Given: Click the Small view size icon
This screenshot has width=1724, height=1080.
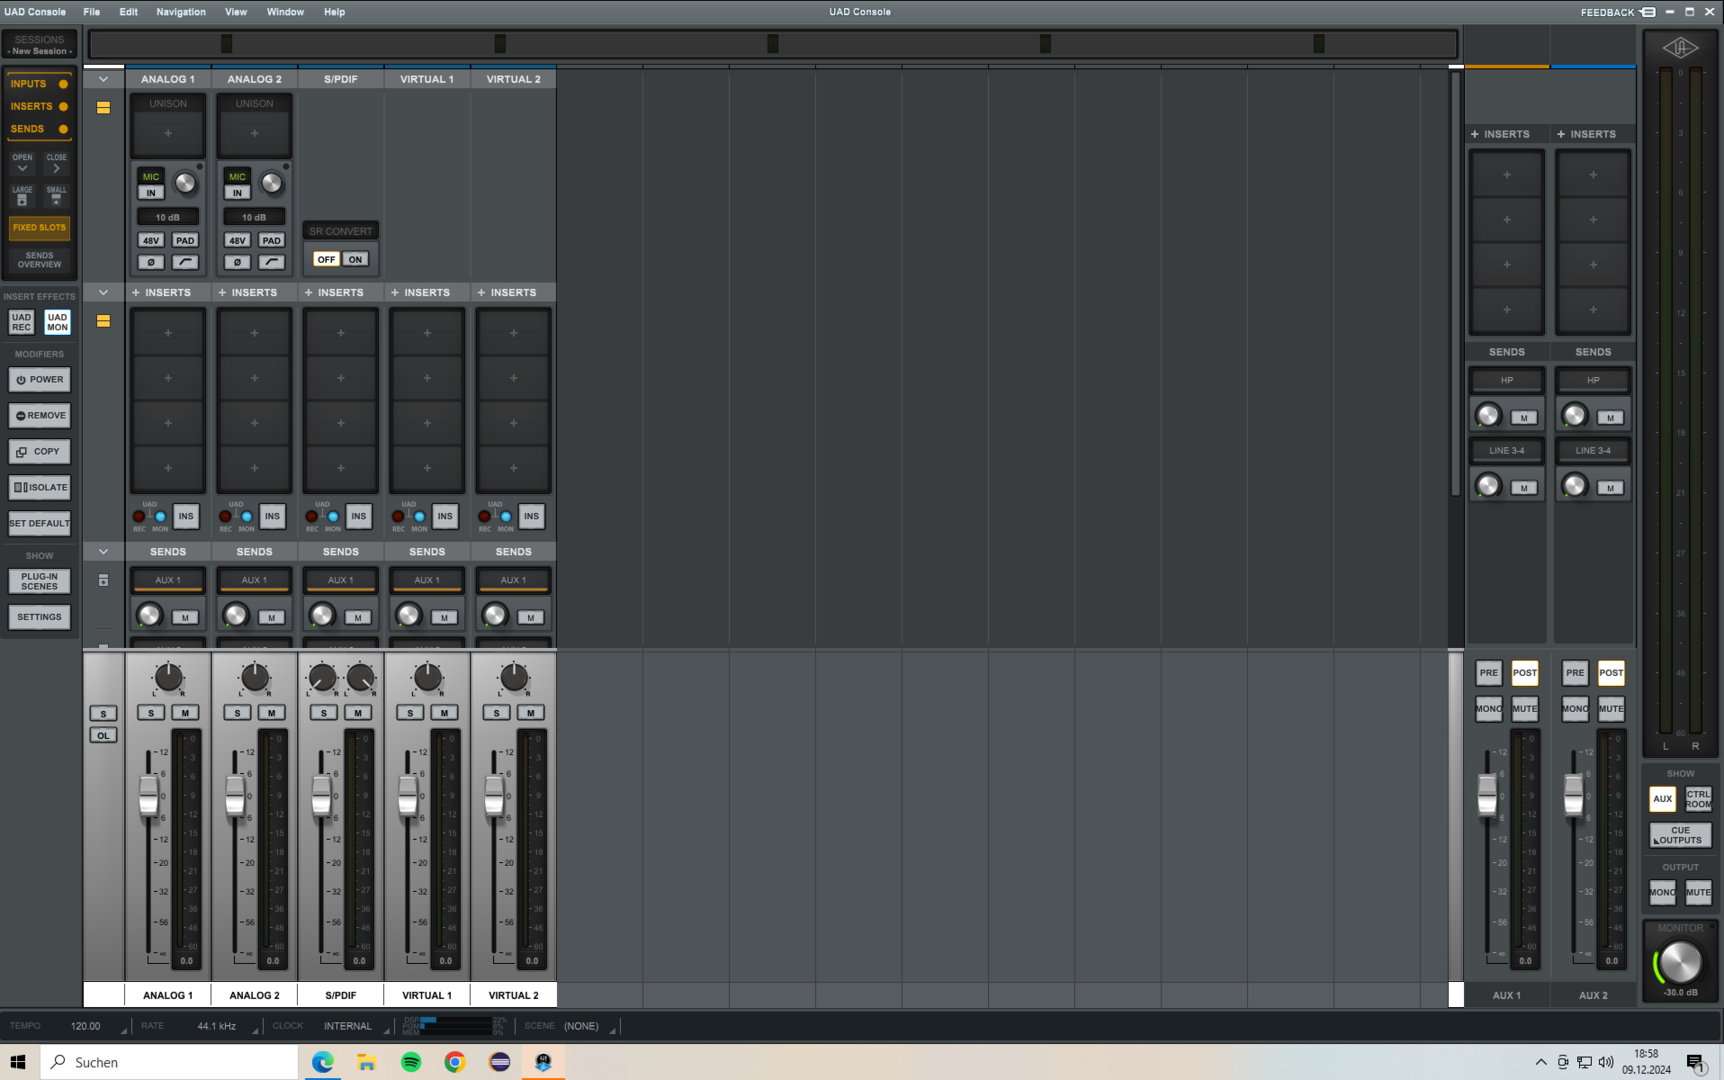Looking at the screenshot, I should coord(56,196).
